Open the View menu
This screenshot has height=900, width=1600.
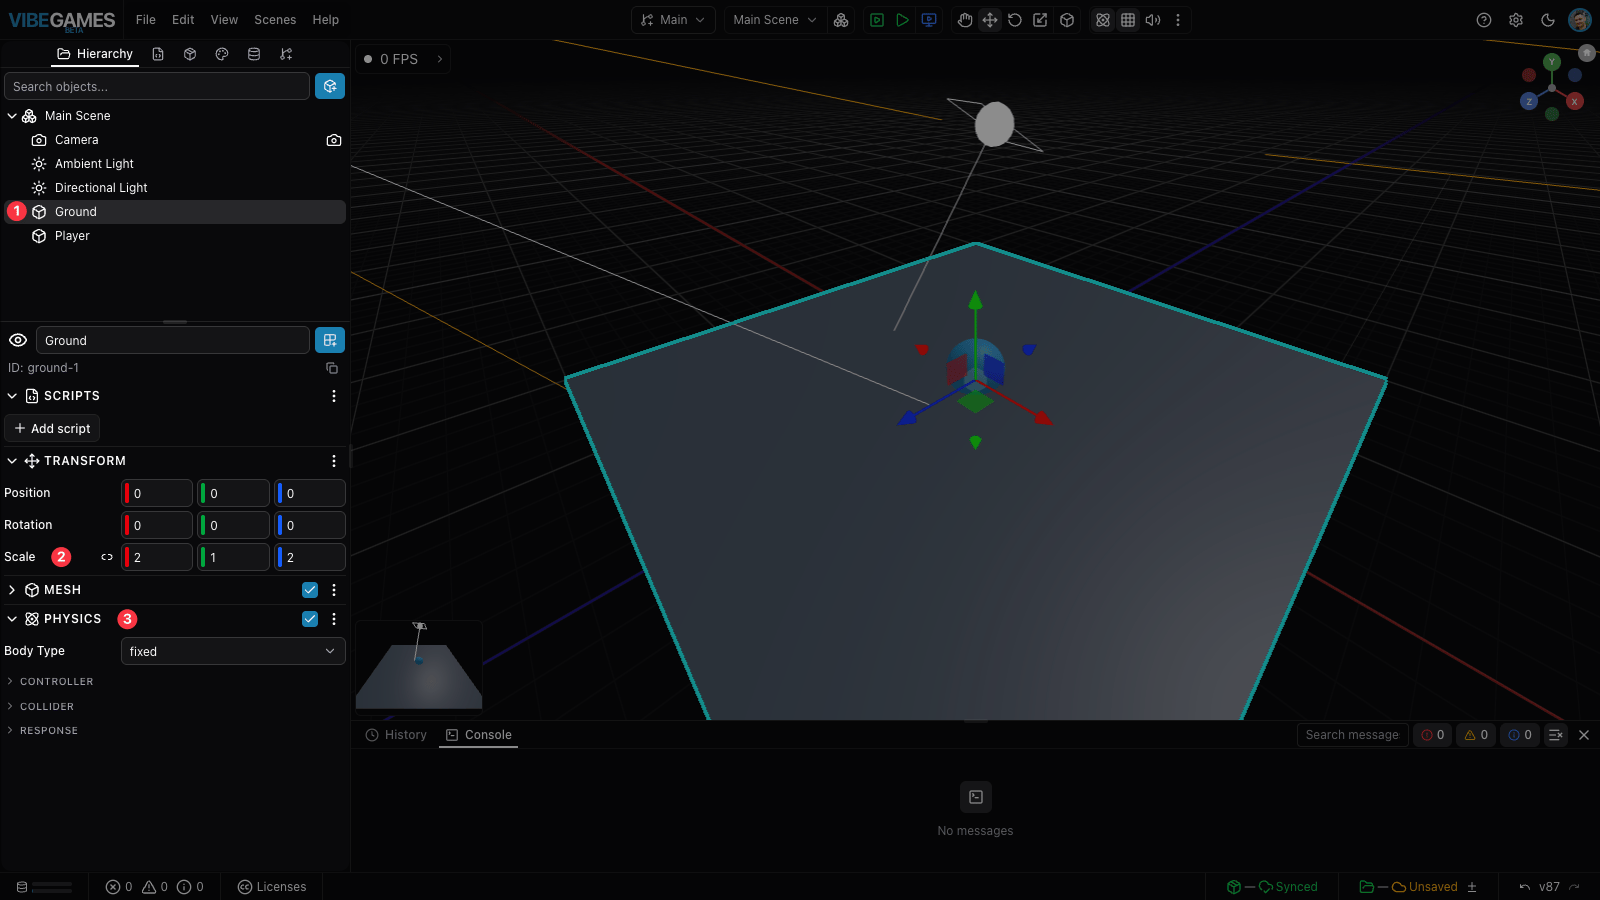point(224,20)
